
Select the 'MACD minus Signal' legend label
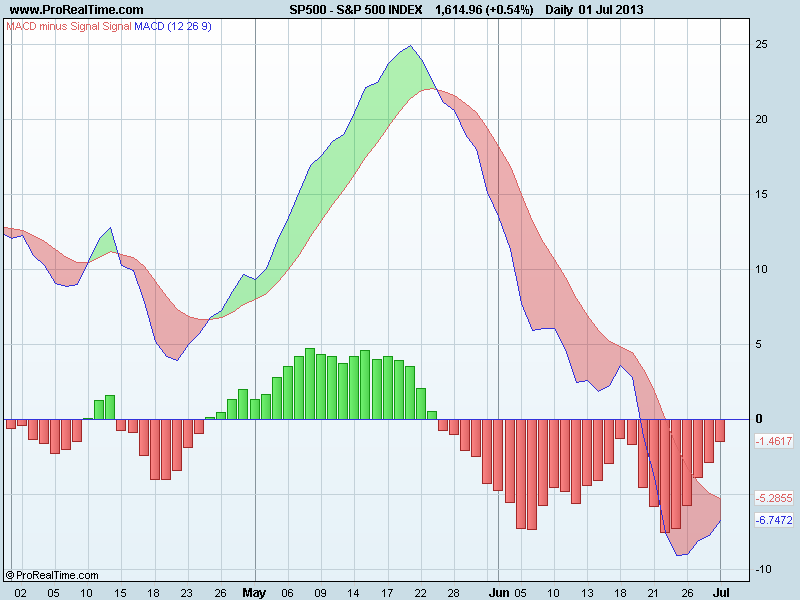tap(53, 26)
